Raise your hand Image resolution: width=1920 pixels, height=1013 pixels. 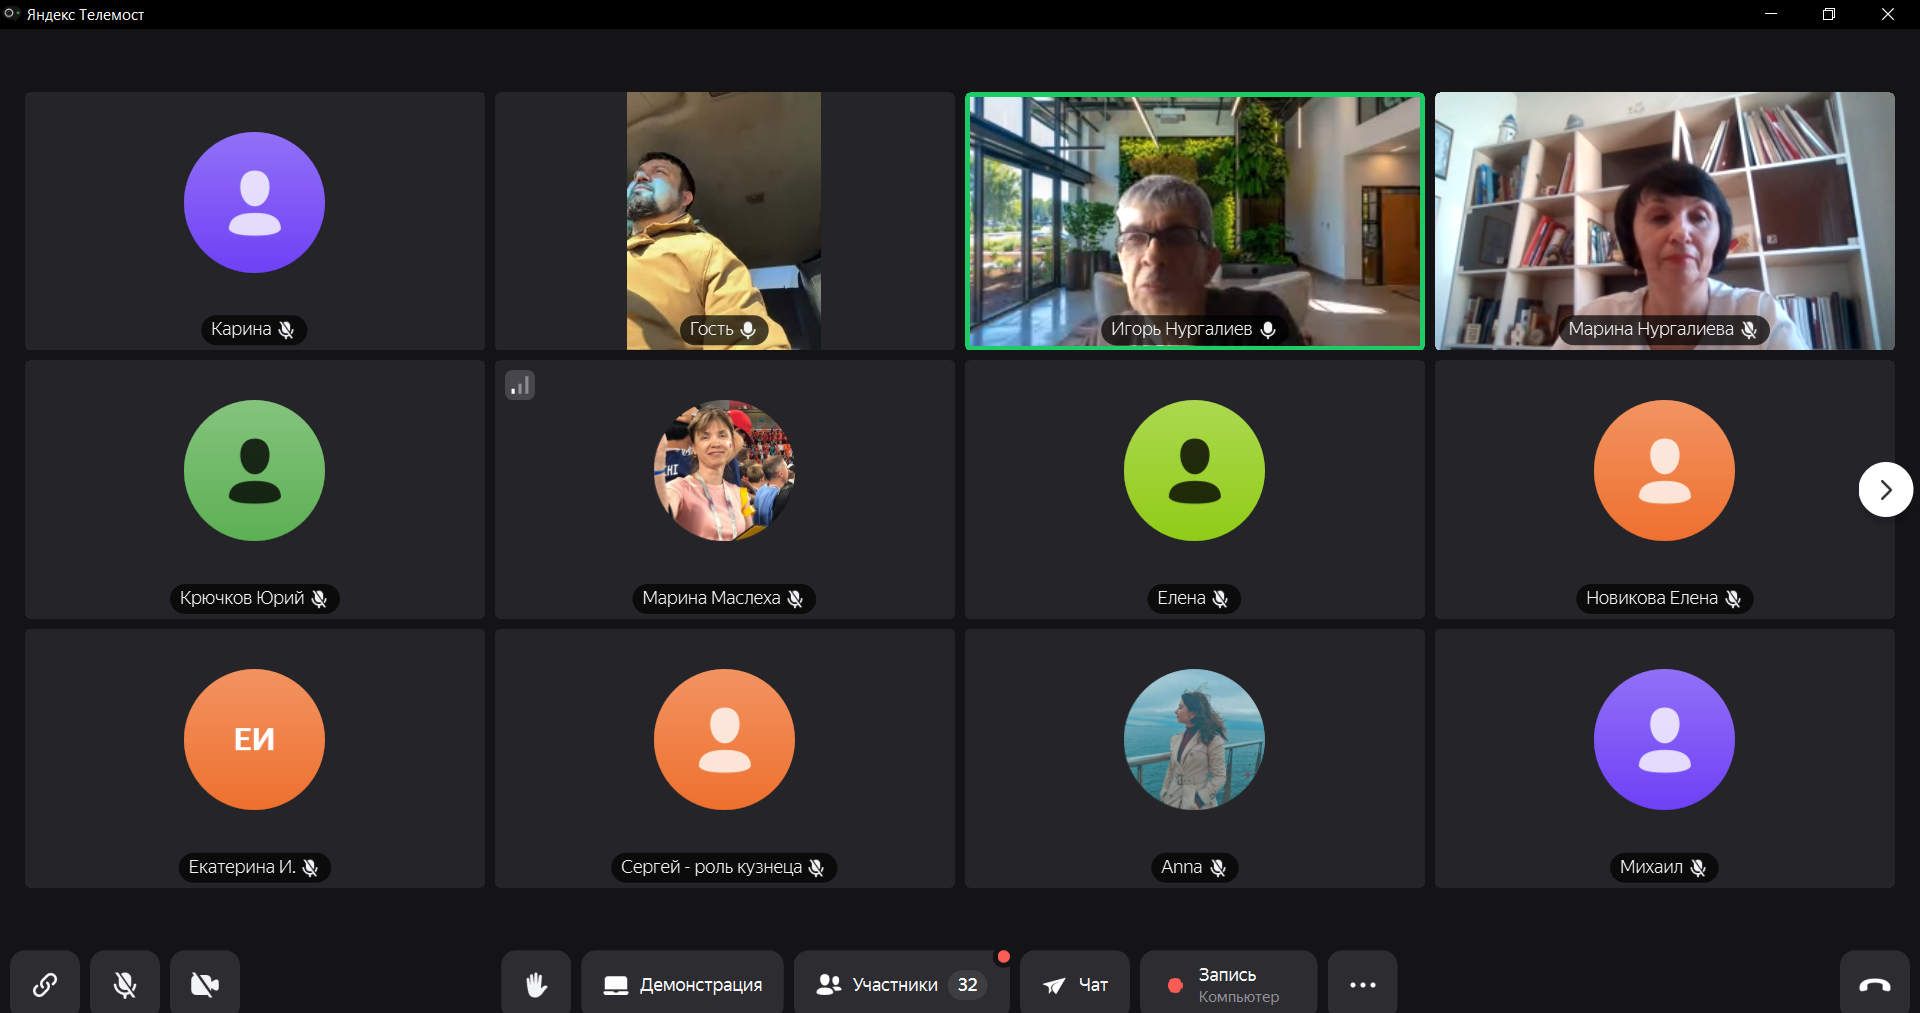coord(536,984)
